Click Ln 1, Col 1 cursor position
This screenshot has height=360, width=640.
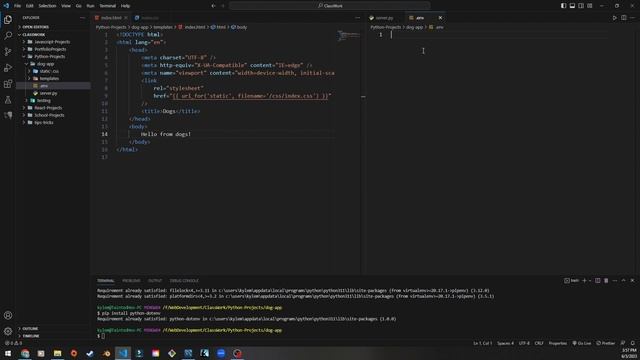point(482,343)
